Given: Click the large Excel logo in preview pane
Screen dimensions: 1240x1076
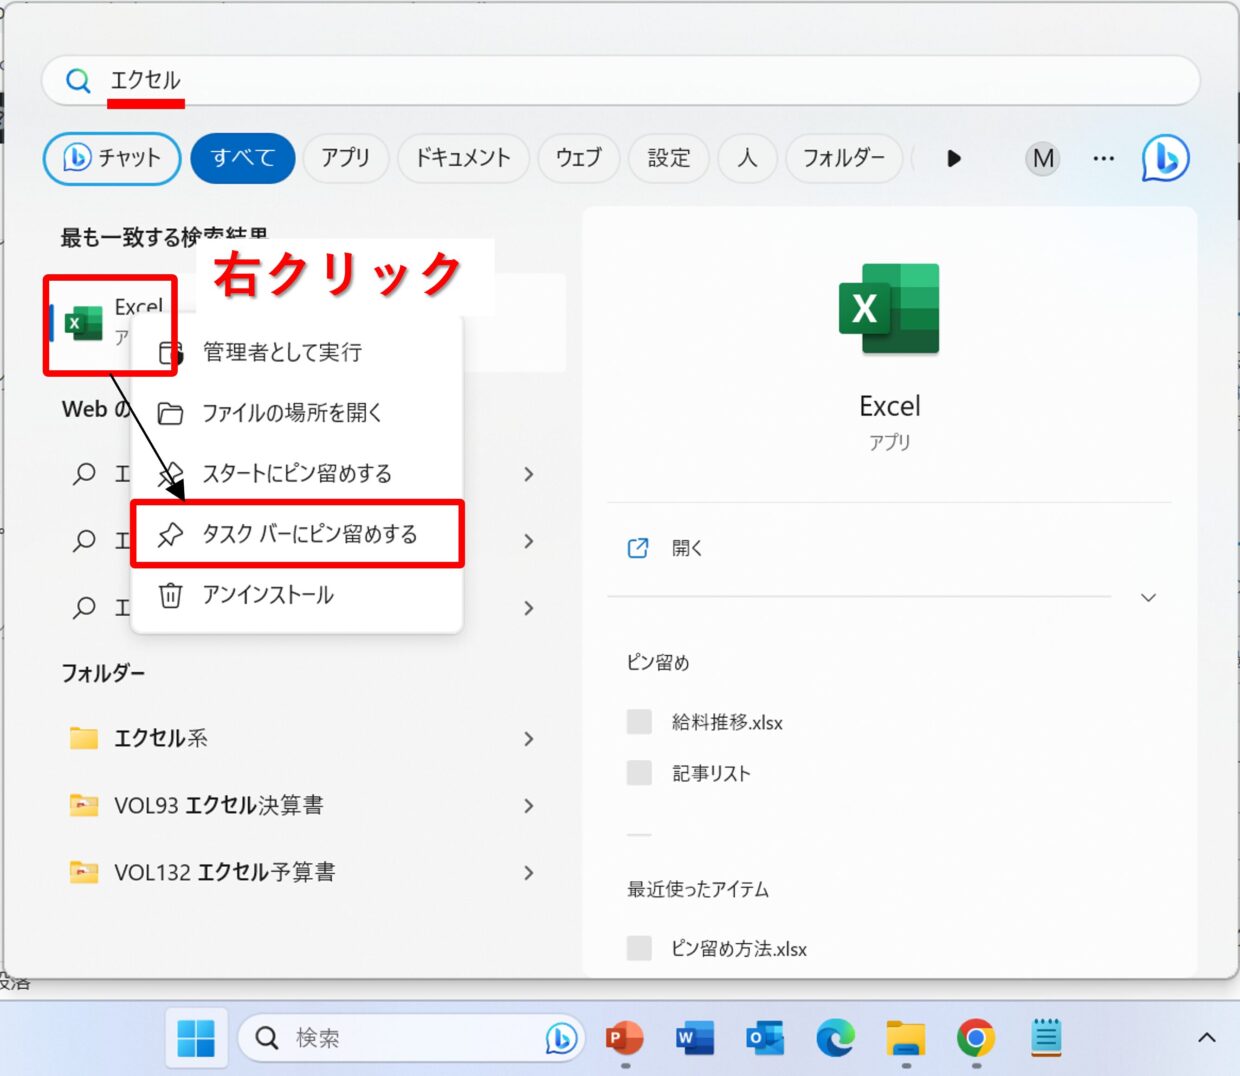Looking at the screenshot, I should coord(889,309).
